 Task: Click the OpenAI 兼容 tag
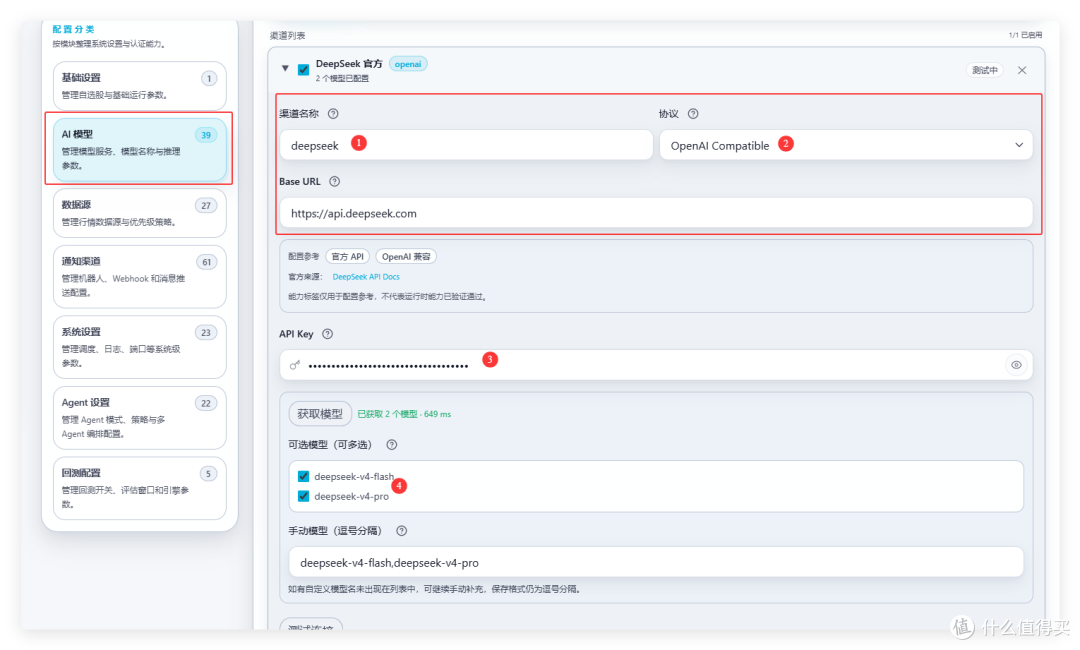(406, 257)
